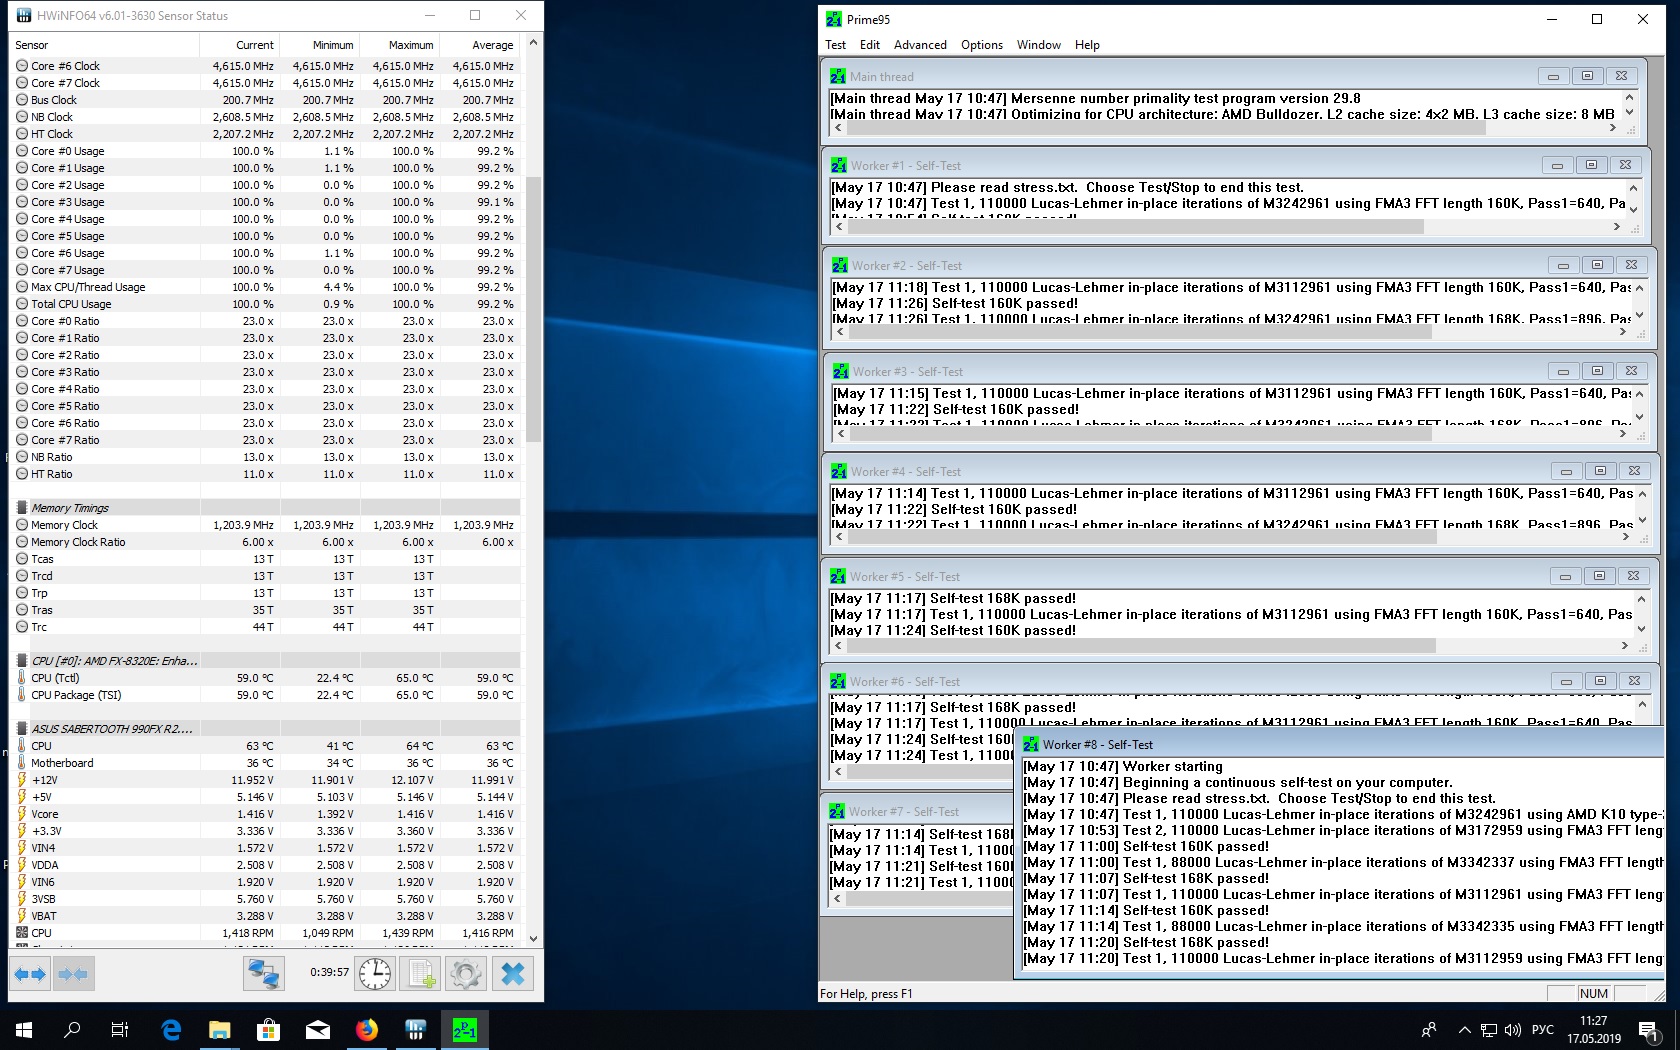Click the expand columns blue arrows button
The height and width of the screenshot is (1050, 1680).
point(31,973)
